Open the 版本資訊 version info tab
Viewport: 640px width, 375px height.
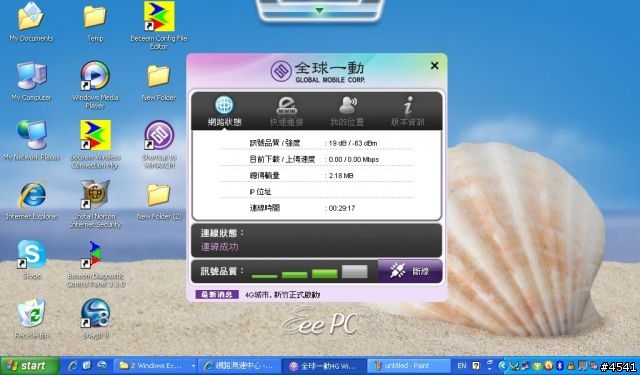click(408, 111)
